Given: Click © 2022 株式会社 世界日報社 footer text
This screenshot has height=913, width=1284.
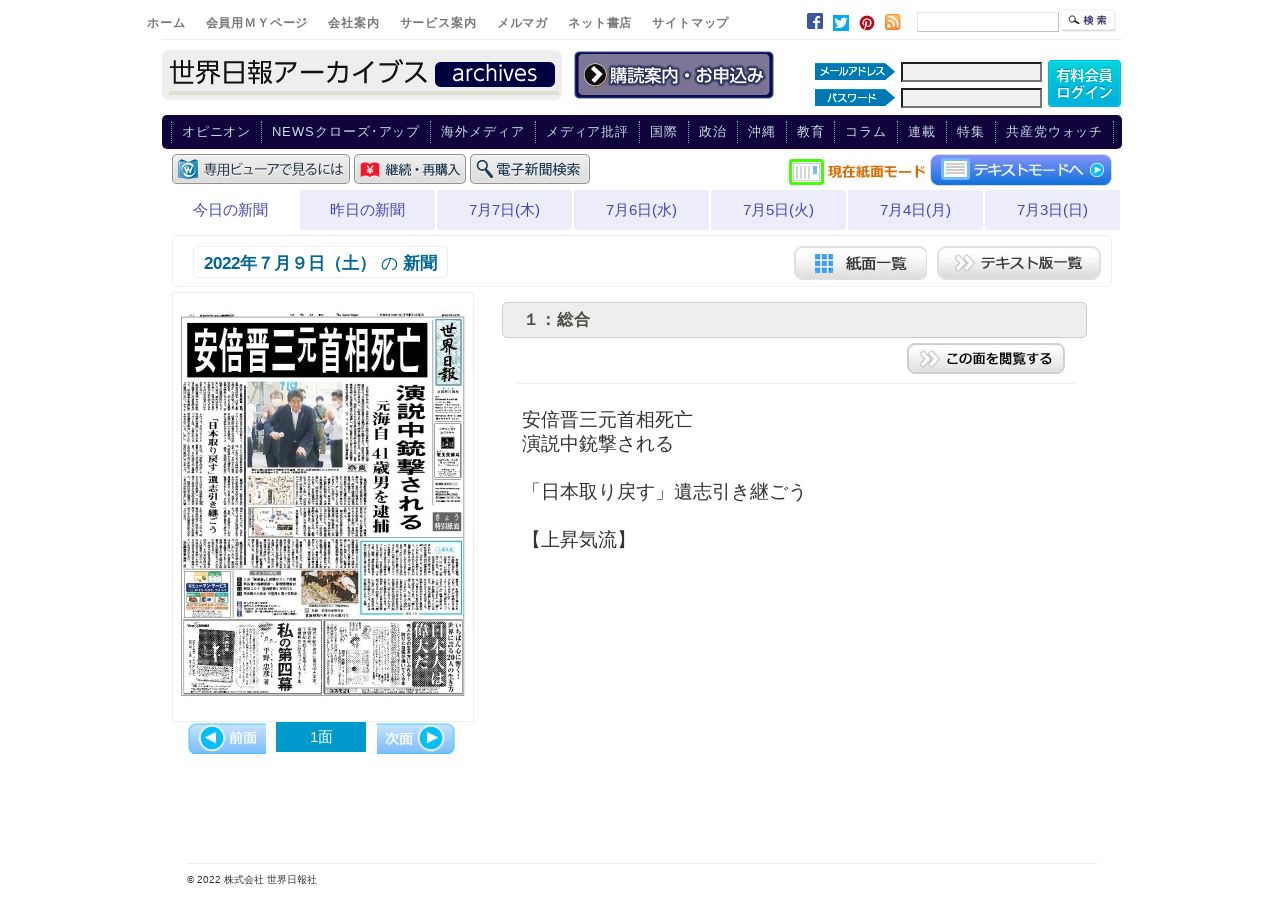Looking at the screenshot, I should (252, 880).
